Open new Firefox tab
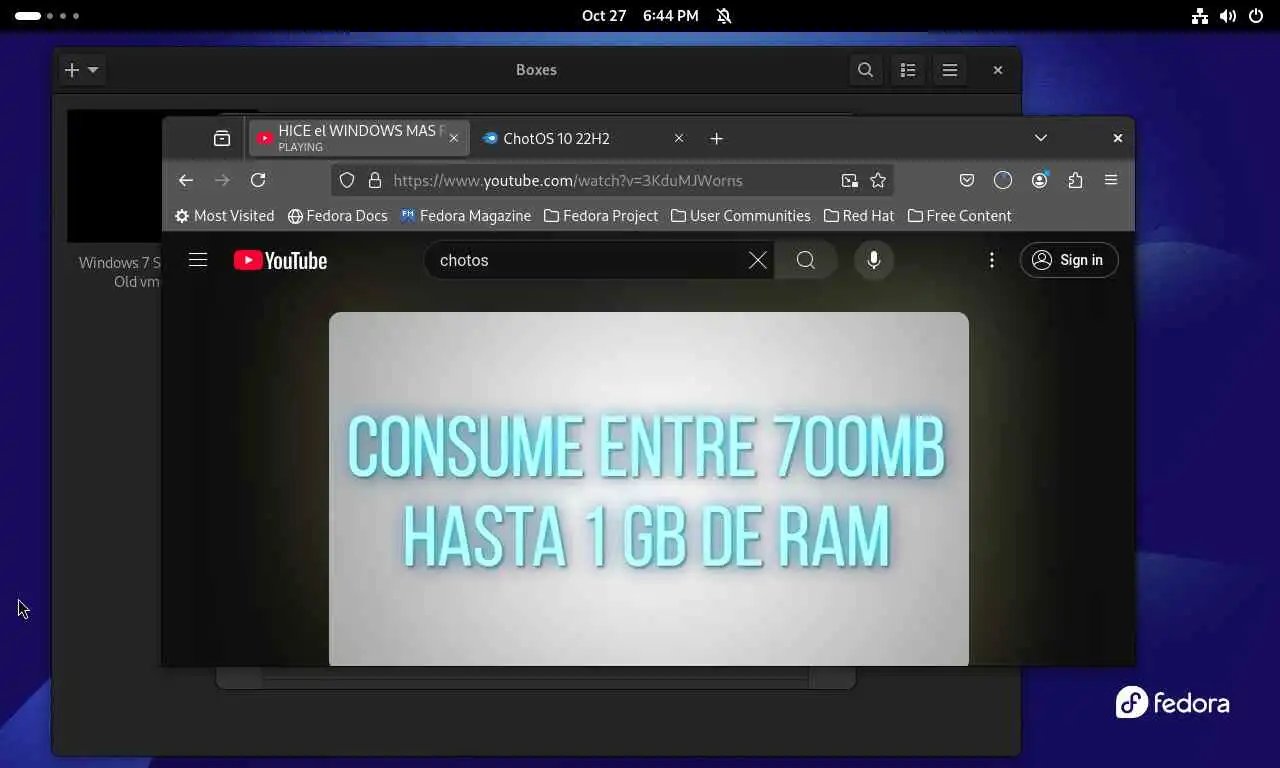Screen dimensions: 1280x768 [x=716, y=138]
